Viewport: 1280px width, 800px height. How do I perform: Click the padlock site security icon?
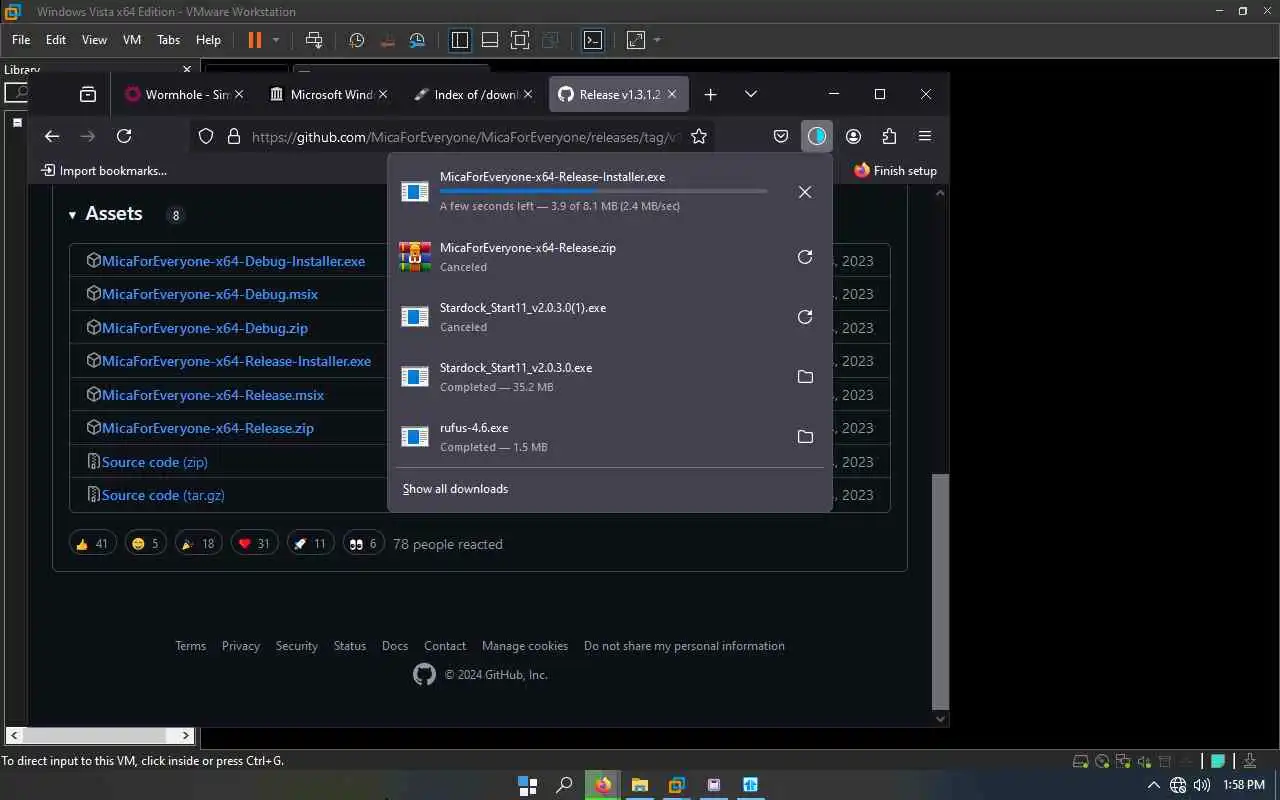click(233, 136)
